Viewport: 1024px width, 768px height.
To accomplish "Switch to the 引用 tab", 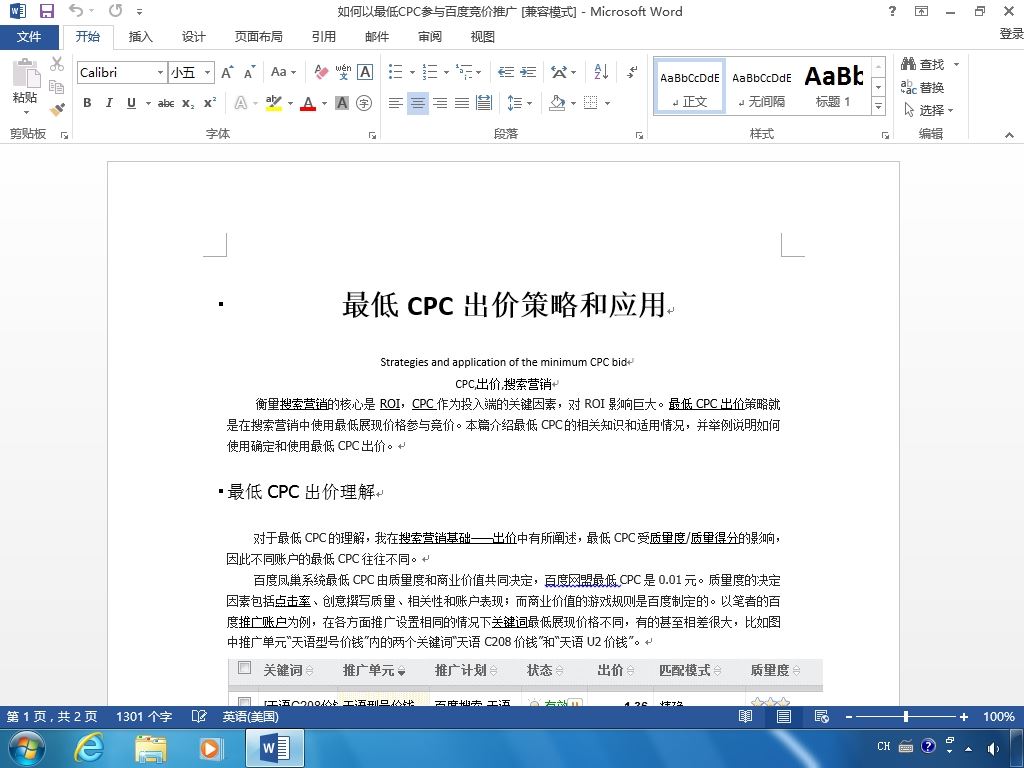I will tap(323, 37).
